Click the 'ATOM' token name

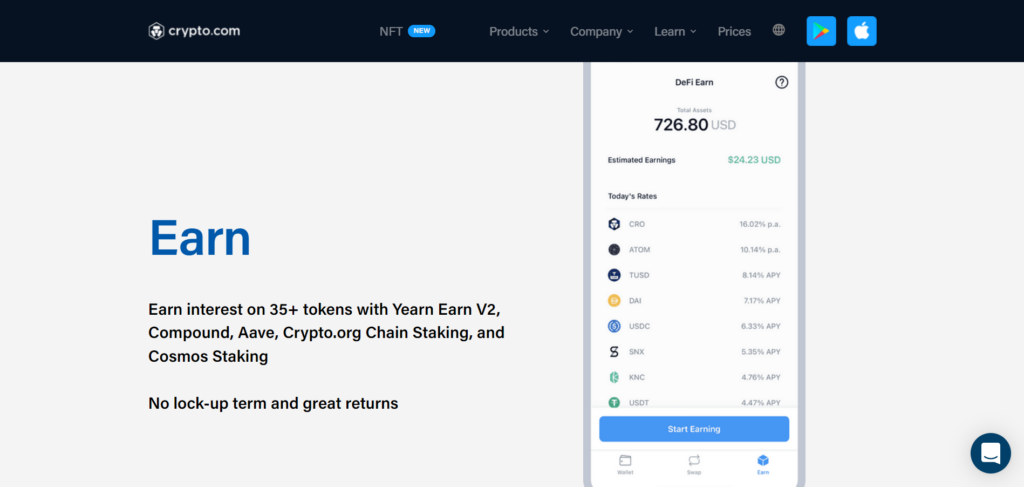tap(639, 249)
